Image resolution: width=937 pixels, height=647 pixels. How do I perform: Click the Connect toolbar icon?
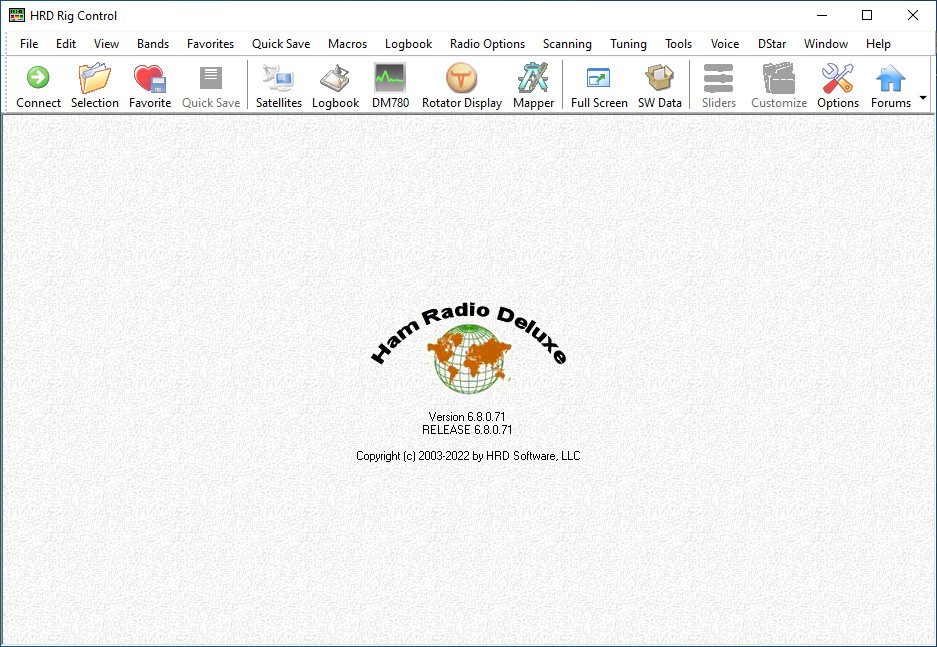pyautogui.click(x=38, y=85)
